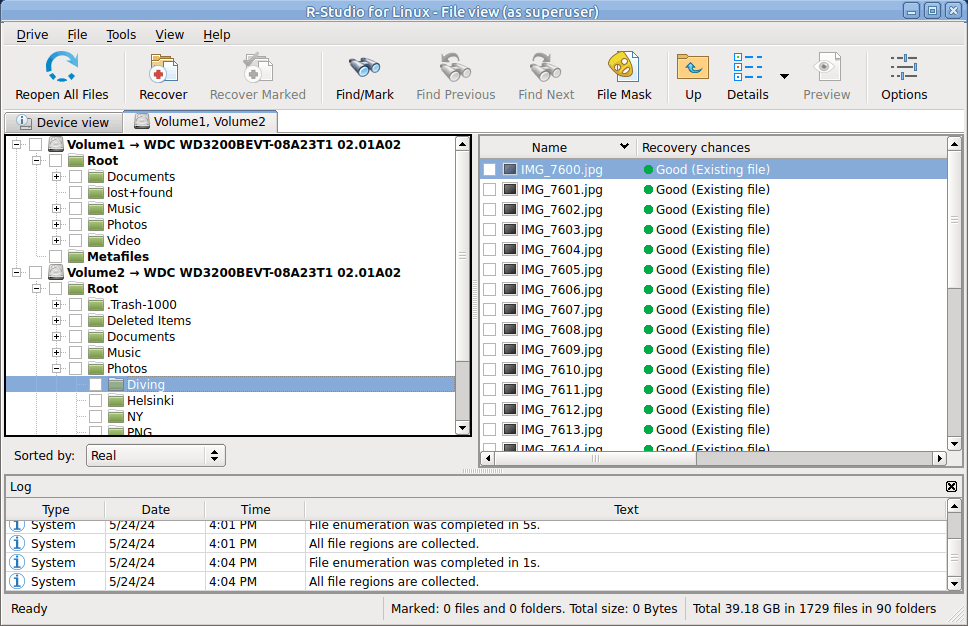Click the Helsinki folder icon
Image resolution: width=968 pixels, height=626 pixels.
(x=116, y=401)
